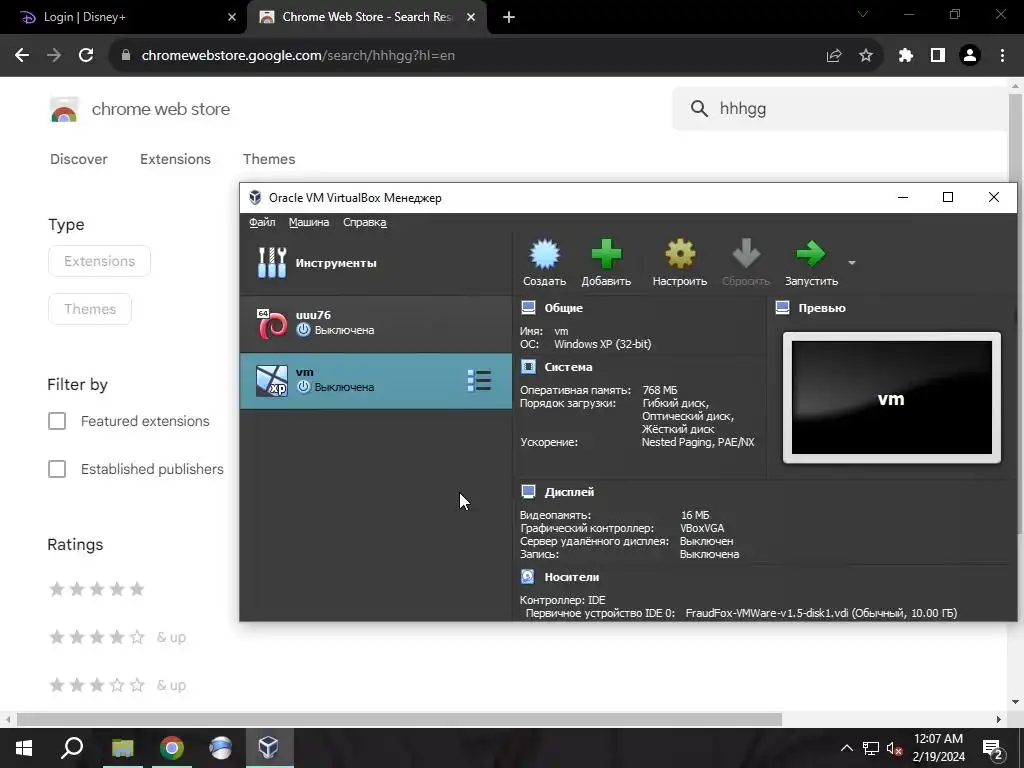Open the Windows Start menu
Screen dimensions: 1024x768
pyautogui.click(x=24, y=748)
